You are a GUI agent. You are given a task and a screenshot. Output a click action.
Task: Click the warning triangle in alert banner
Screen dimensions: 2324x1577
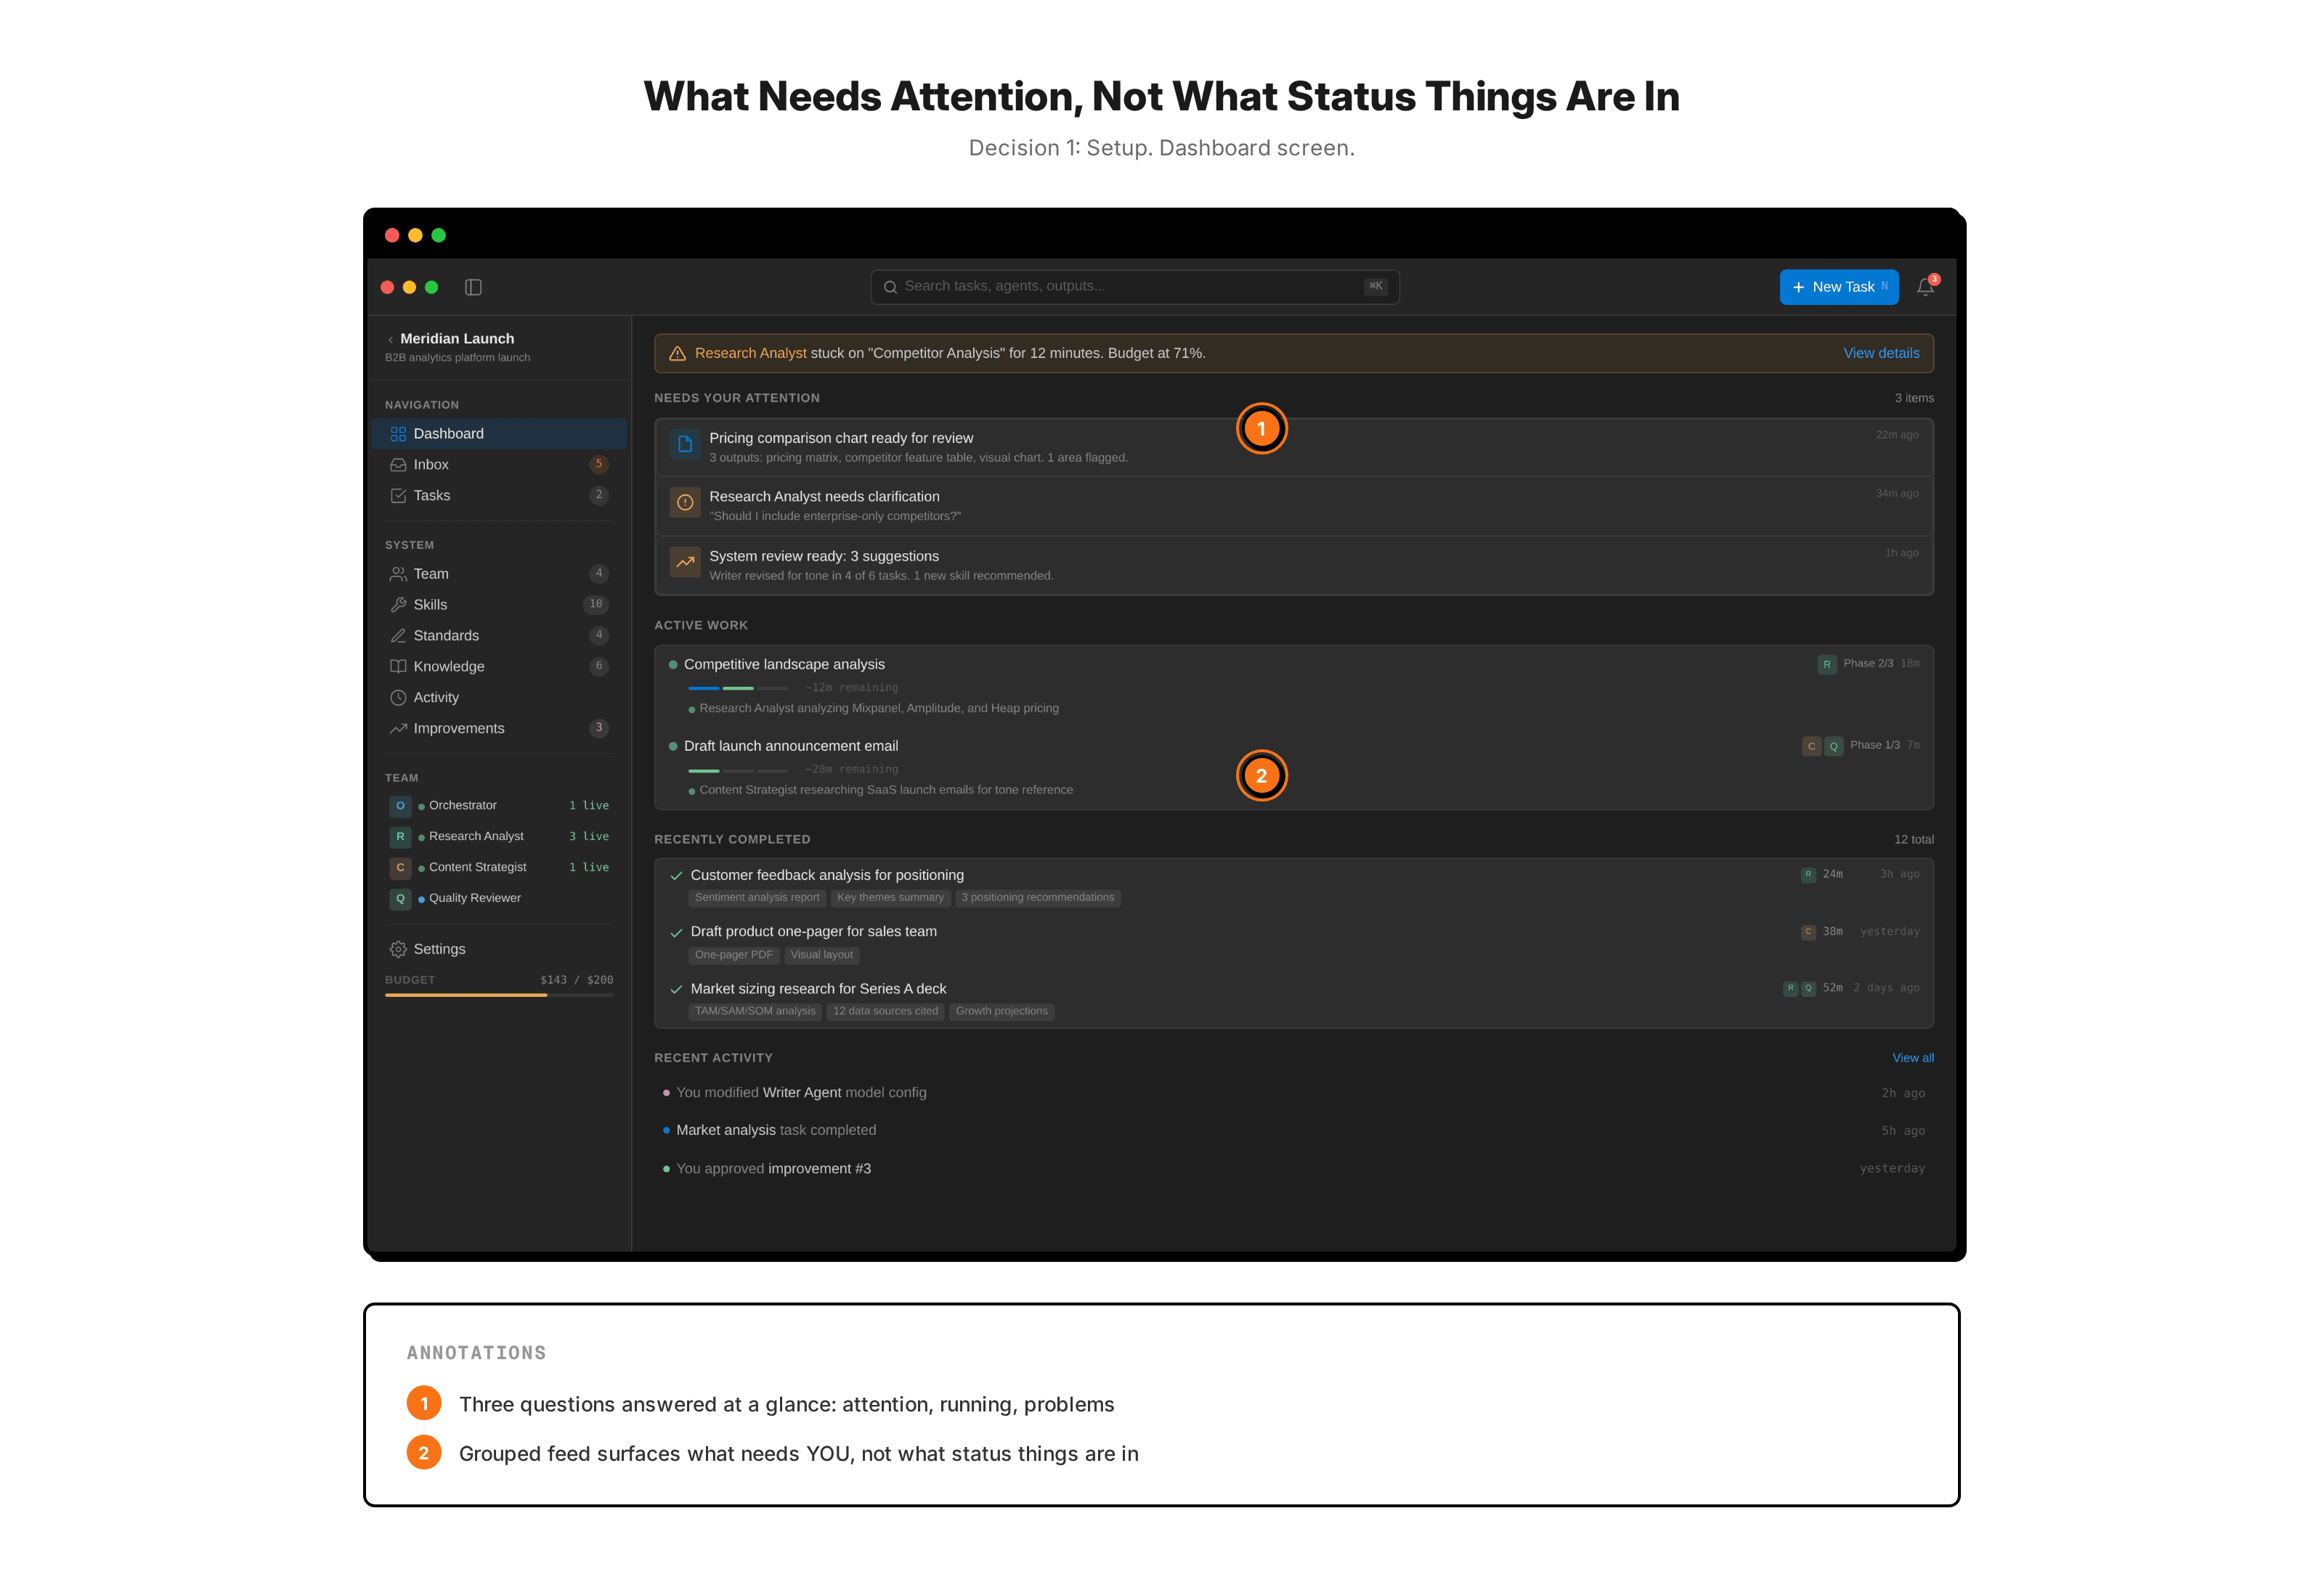tap(677, 353)
